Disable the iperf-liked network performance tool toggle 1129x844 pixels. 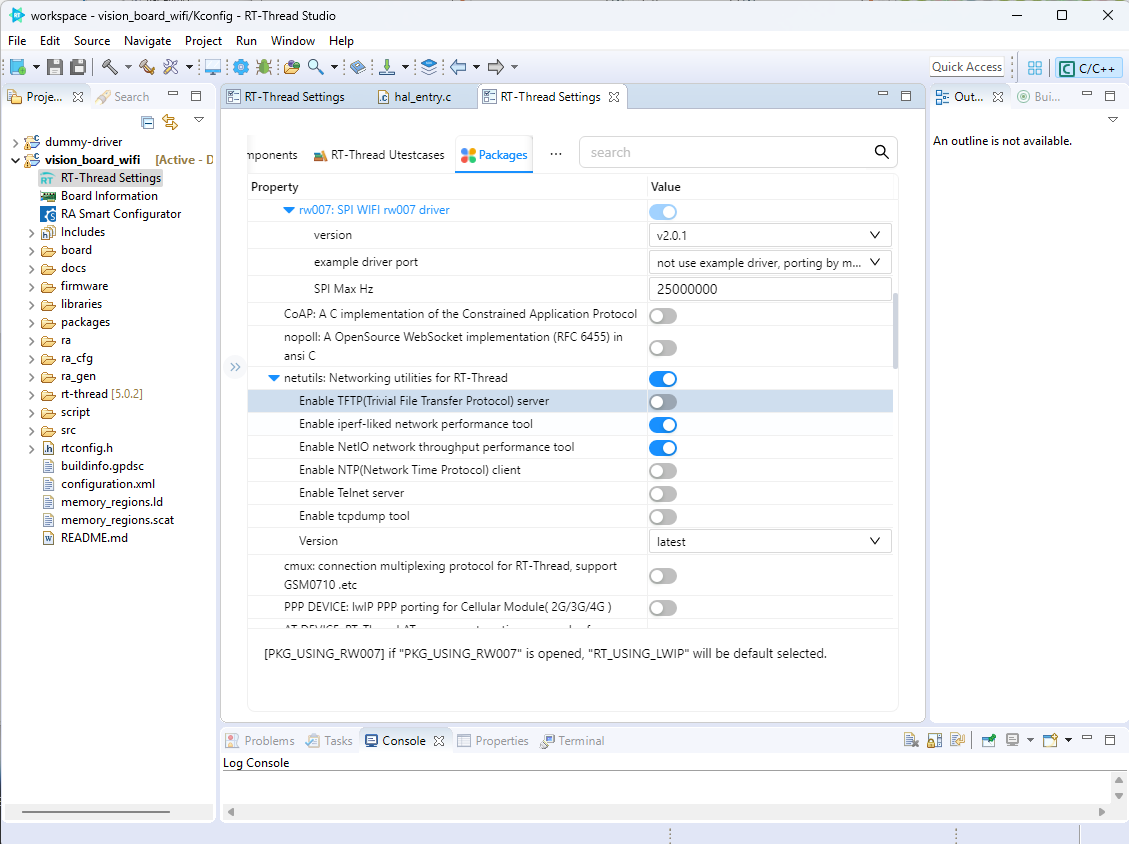pos(662,425)
